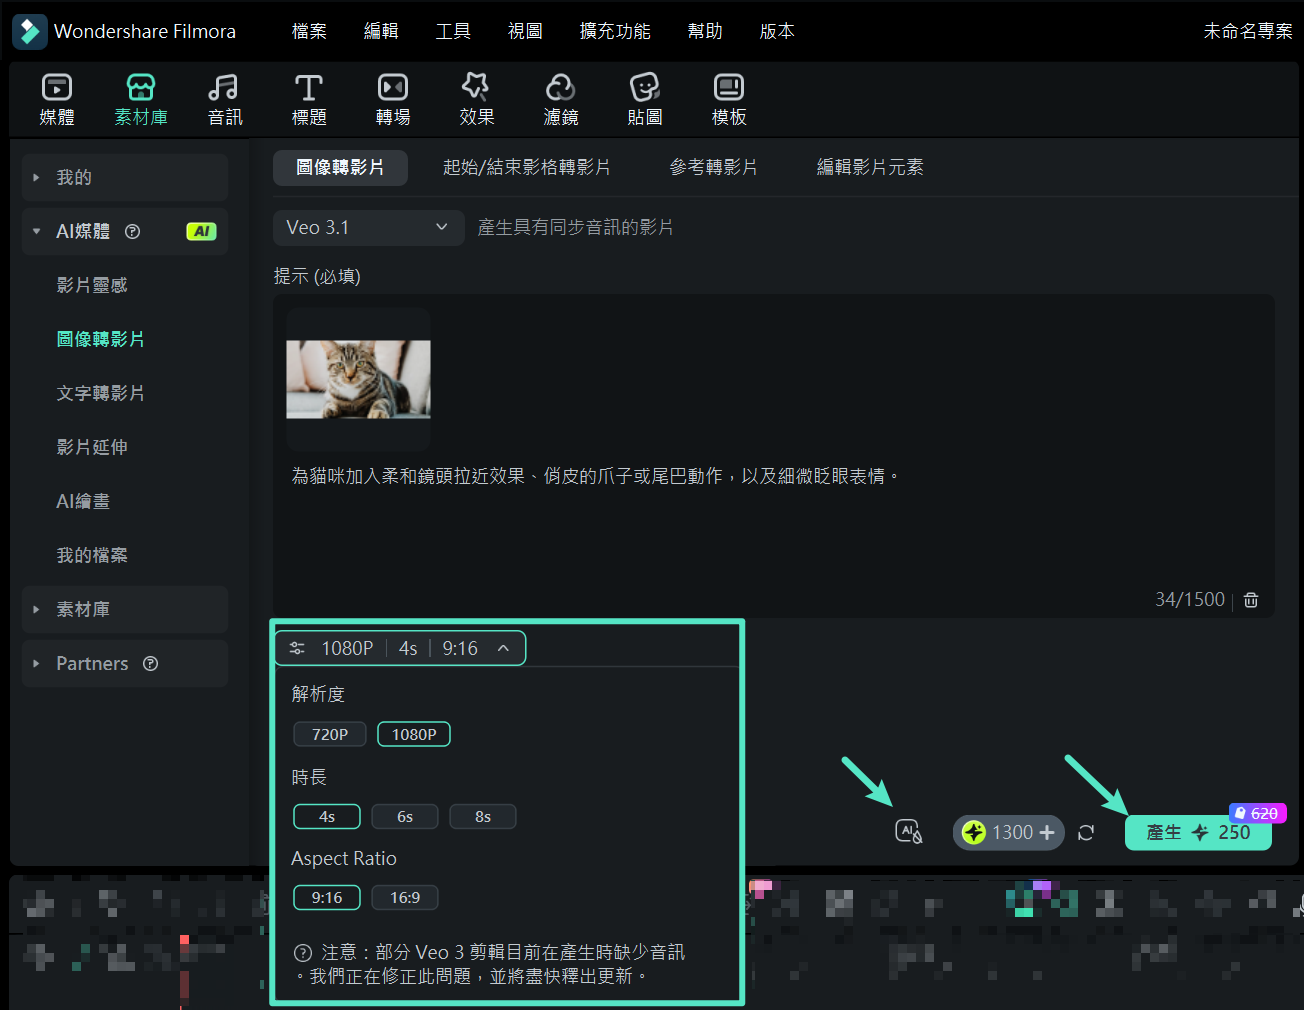Open the 模板 (Templates) panel
Image resolution: width=1304 pixels, height=1010 pixels.
pyautogui.click(x=728, y=98)
